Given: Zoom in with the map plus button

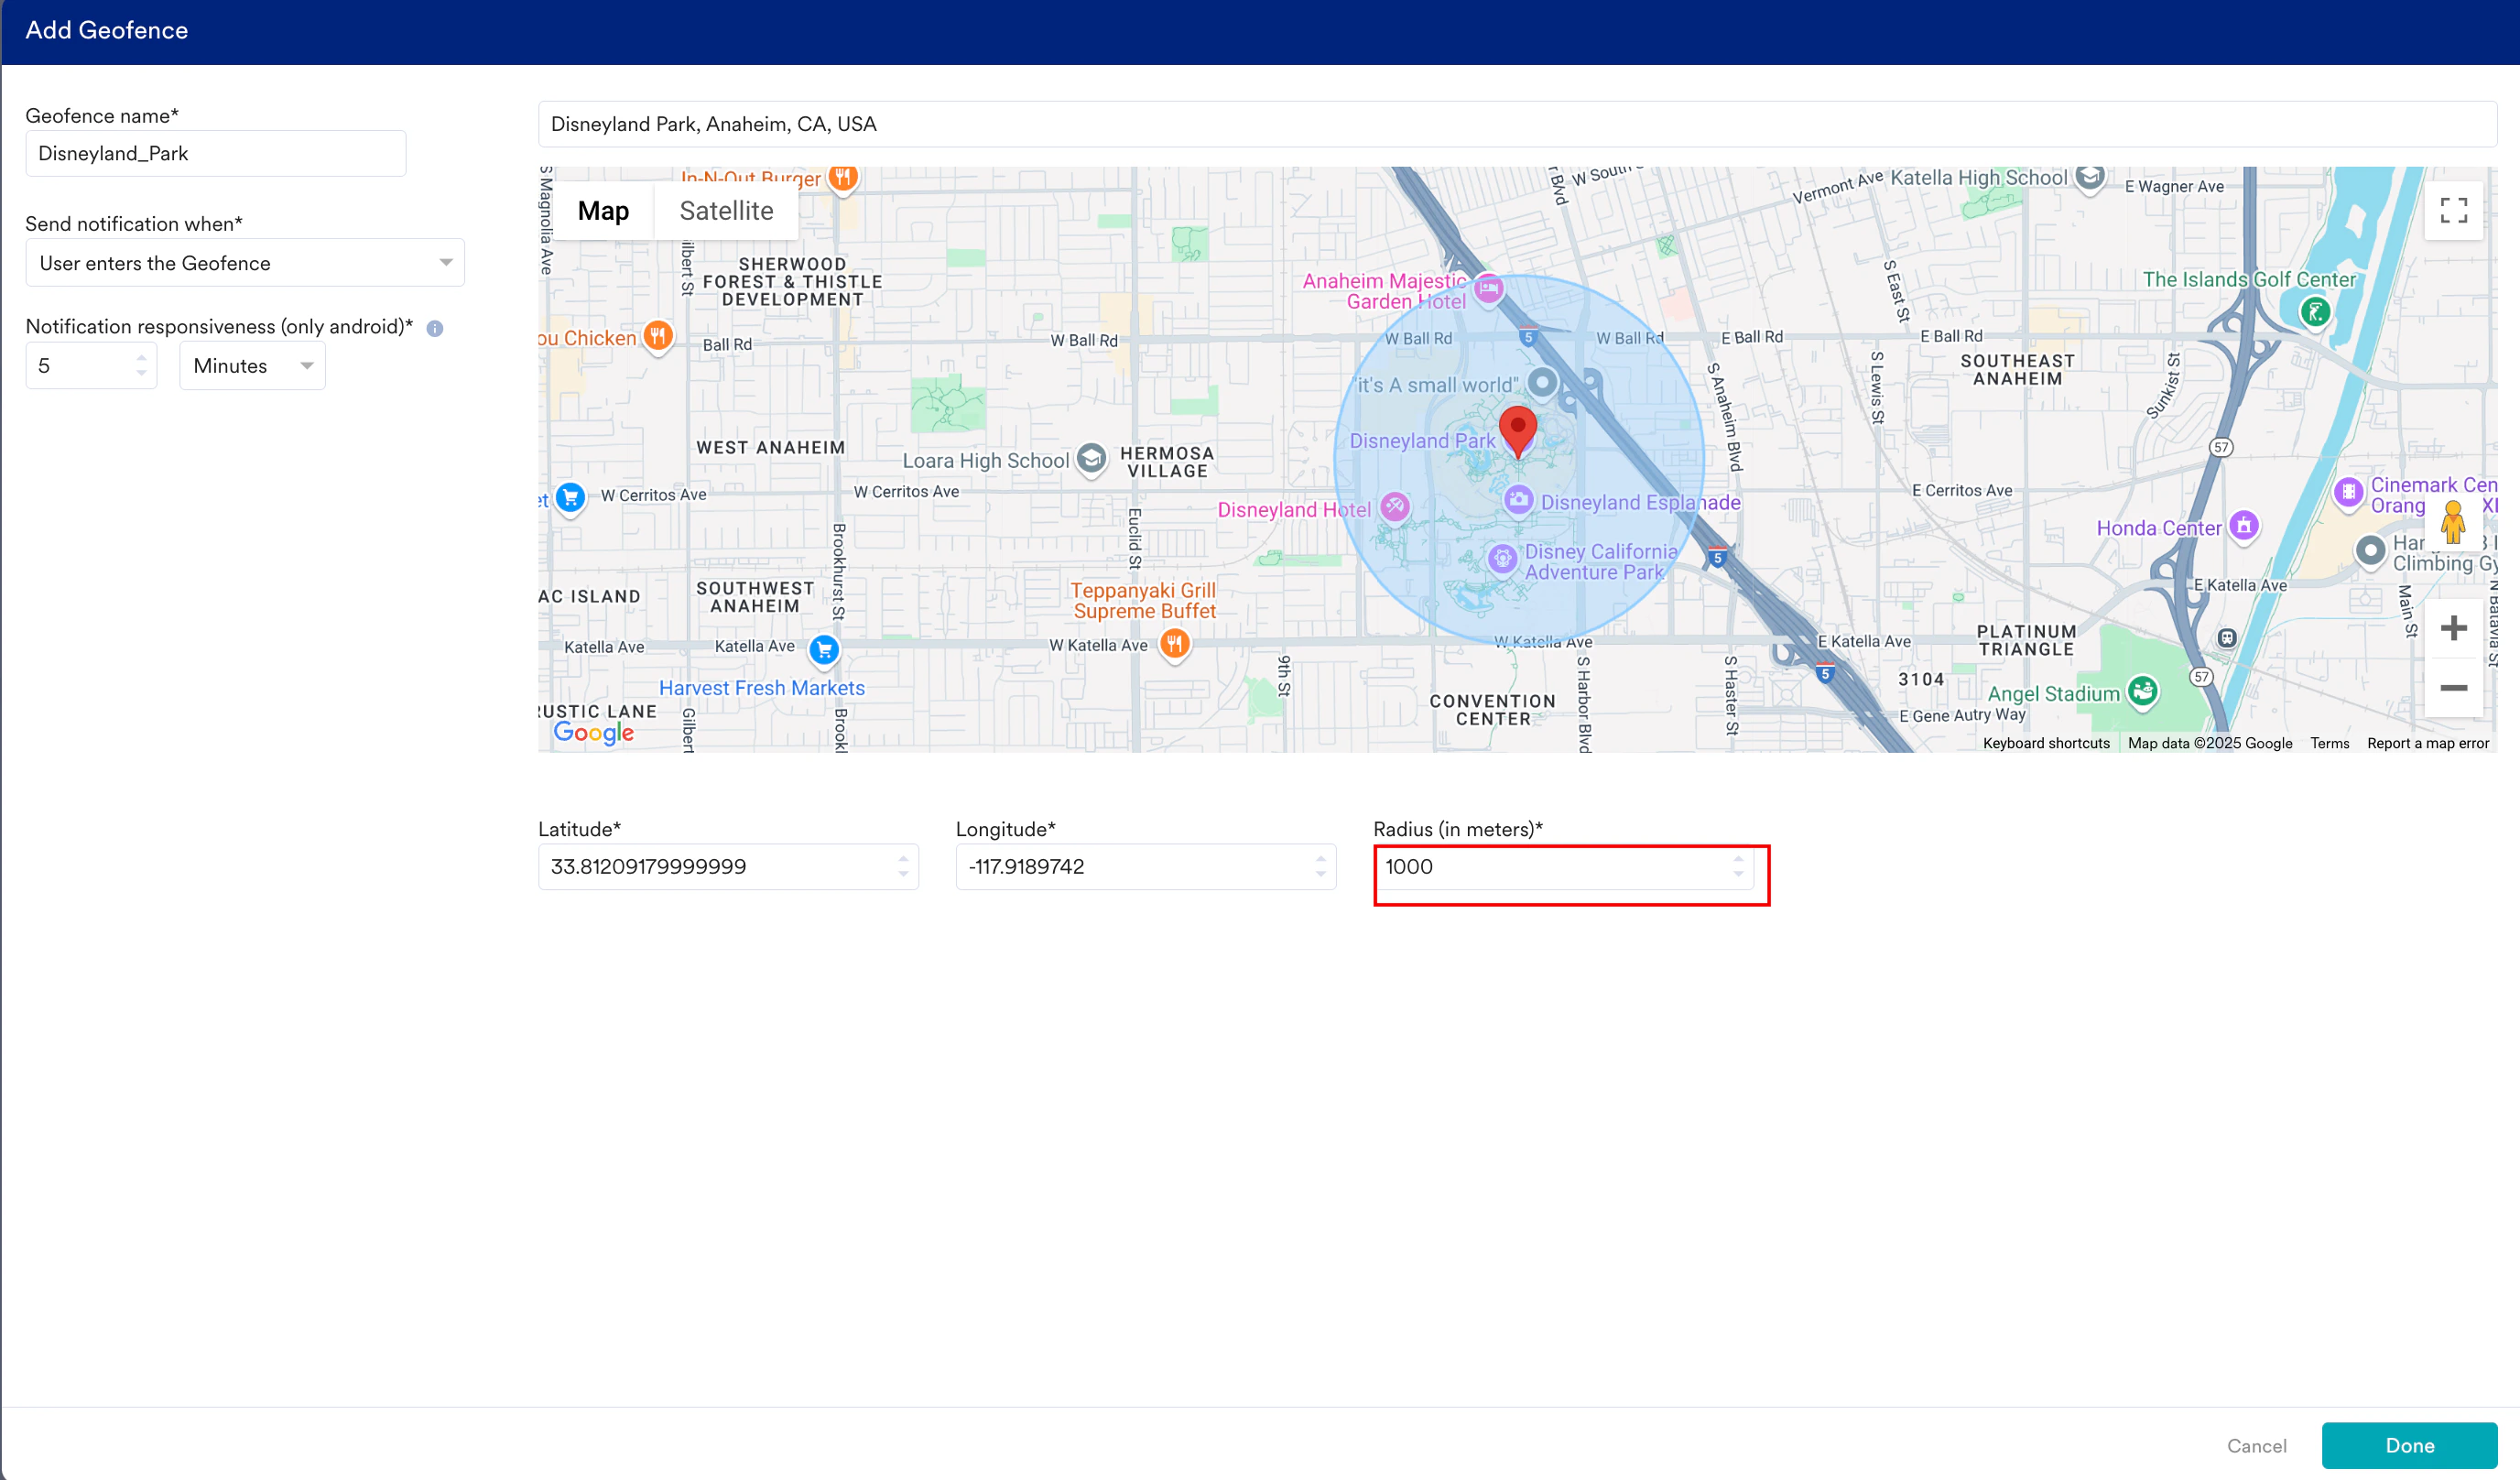Looking at the screenshot, I should [x=2453, y=628].
